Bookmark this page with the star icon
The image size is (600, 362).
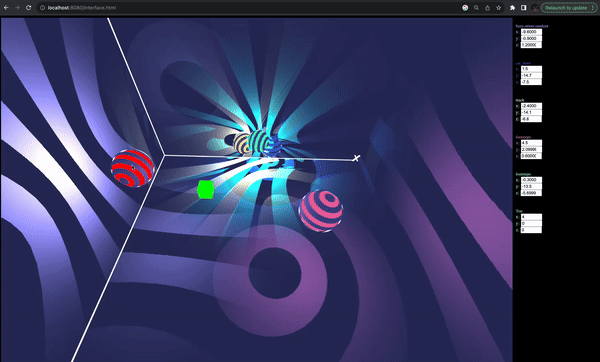tap(499, 8)
